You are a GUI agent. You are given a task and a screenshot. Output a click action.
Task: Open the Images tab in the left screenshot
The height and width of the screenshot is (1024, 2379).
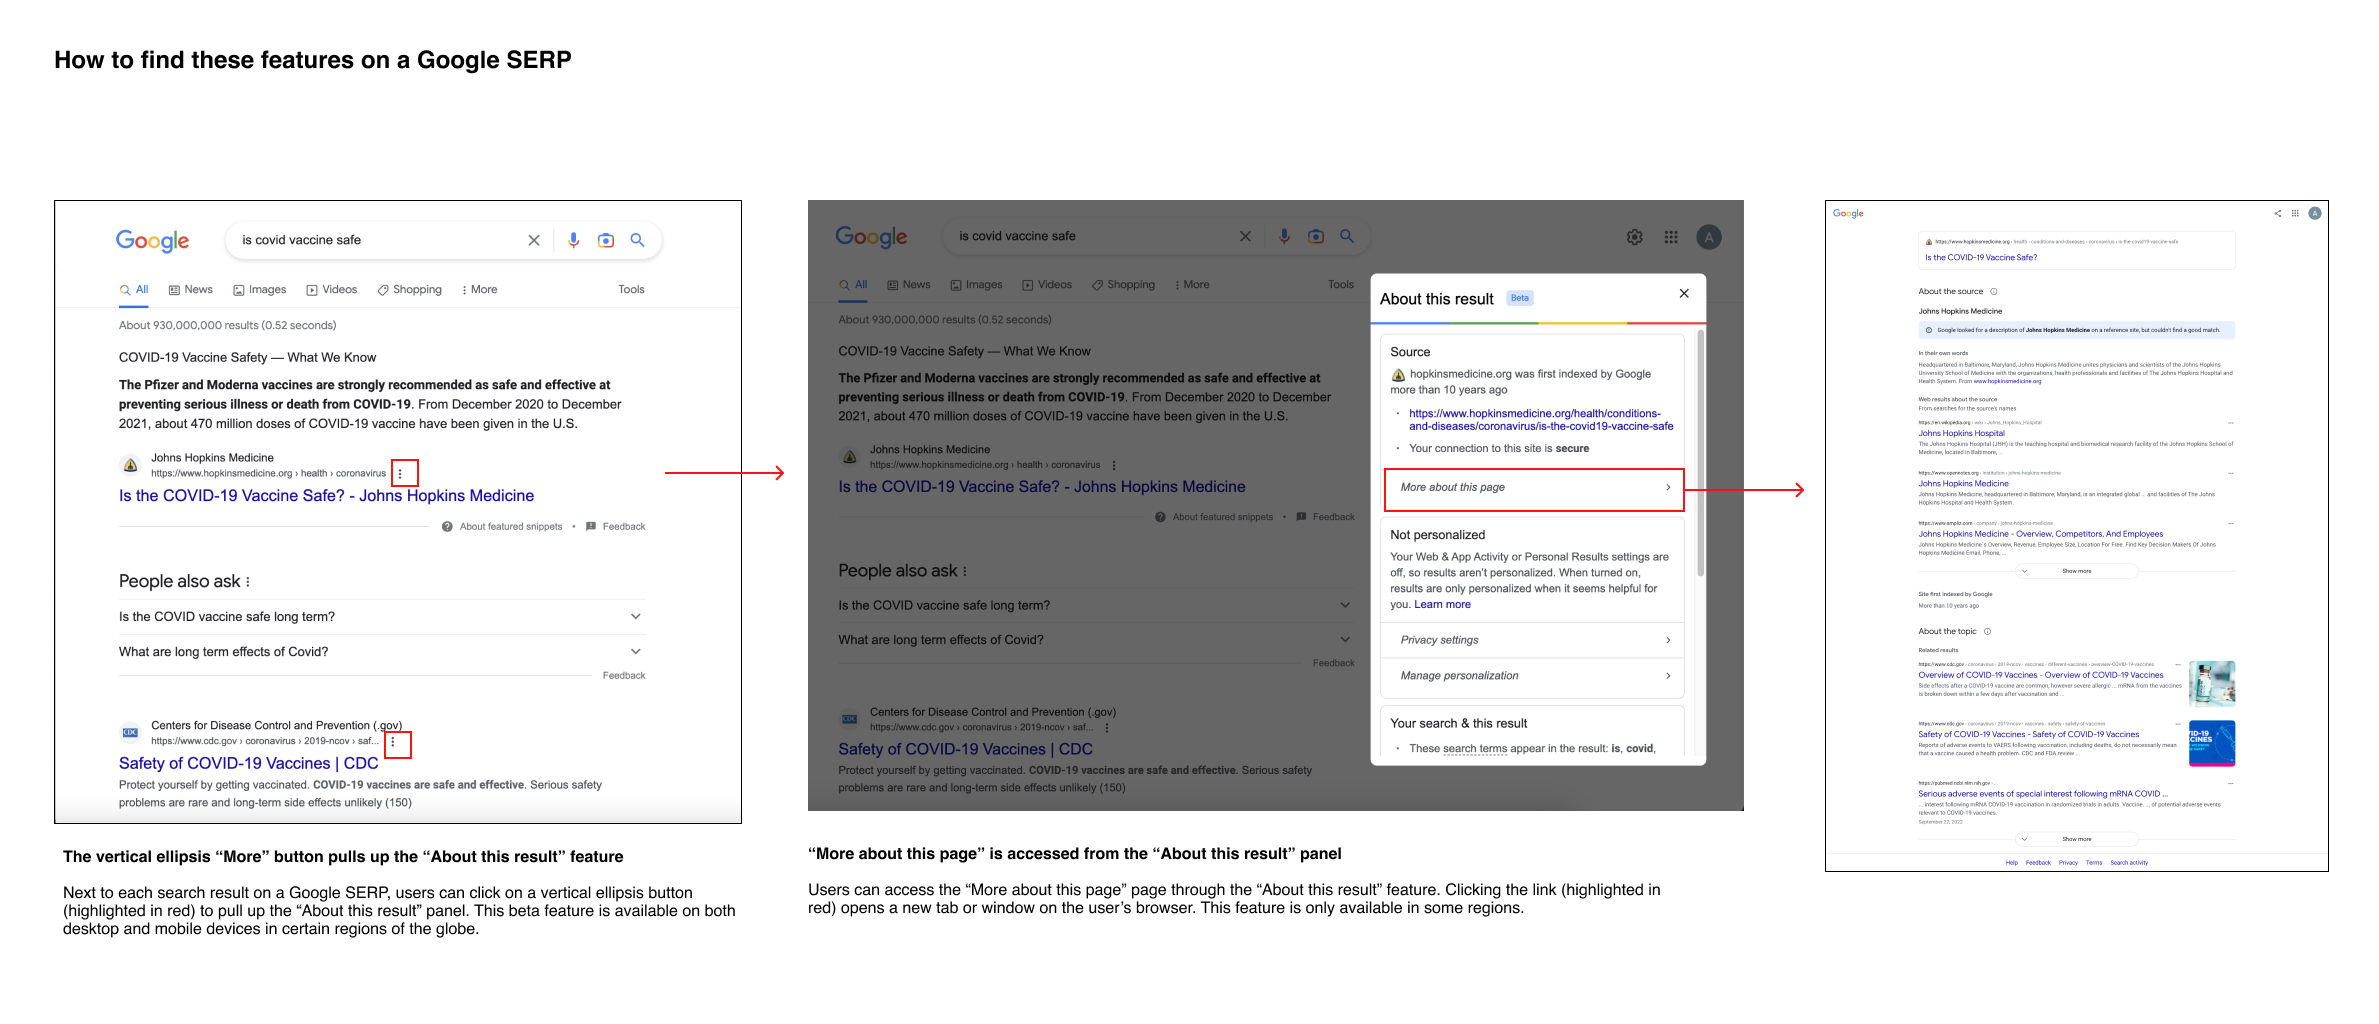coord(260,290)
